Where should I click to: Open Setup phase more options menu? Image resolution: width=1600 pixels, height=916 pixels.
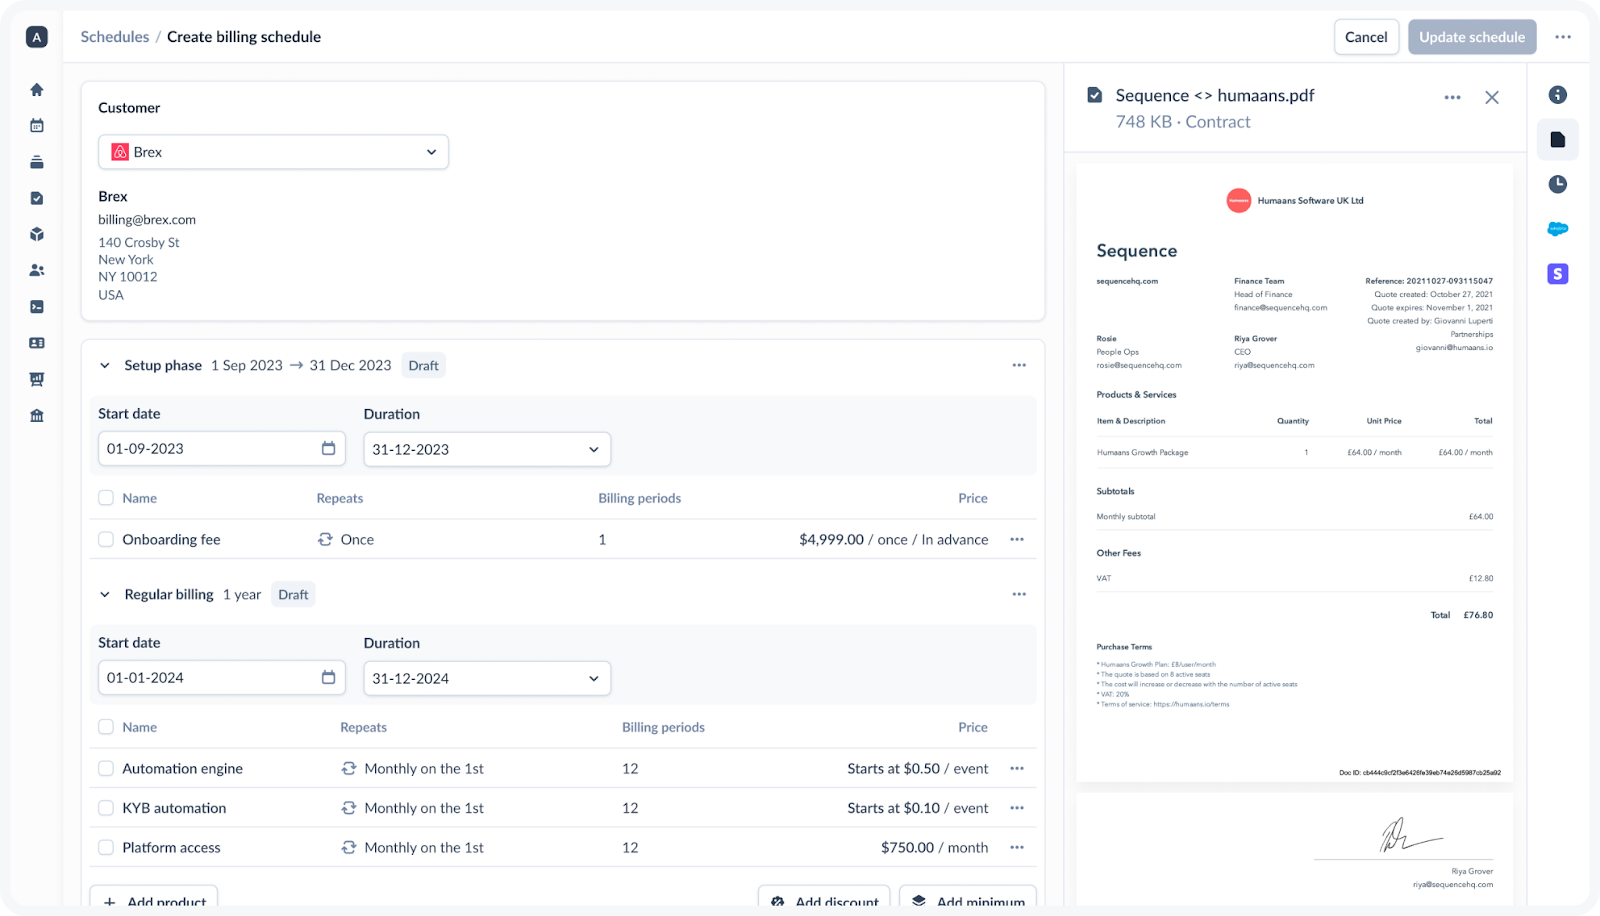pyautogui.click(x=1019, y=365)
